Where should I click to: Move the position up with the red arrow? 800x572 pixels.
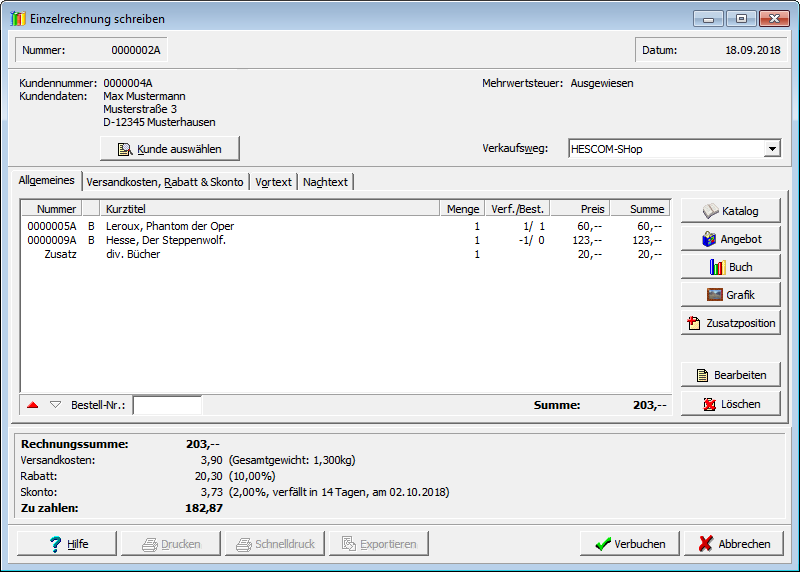33,405
